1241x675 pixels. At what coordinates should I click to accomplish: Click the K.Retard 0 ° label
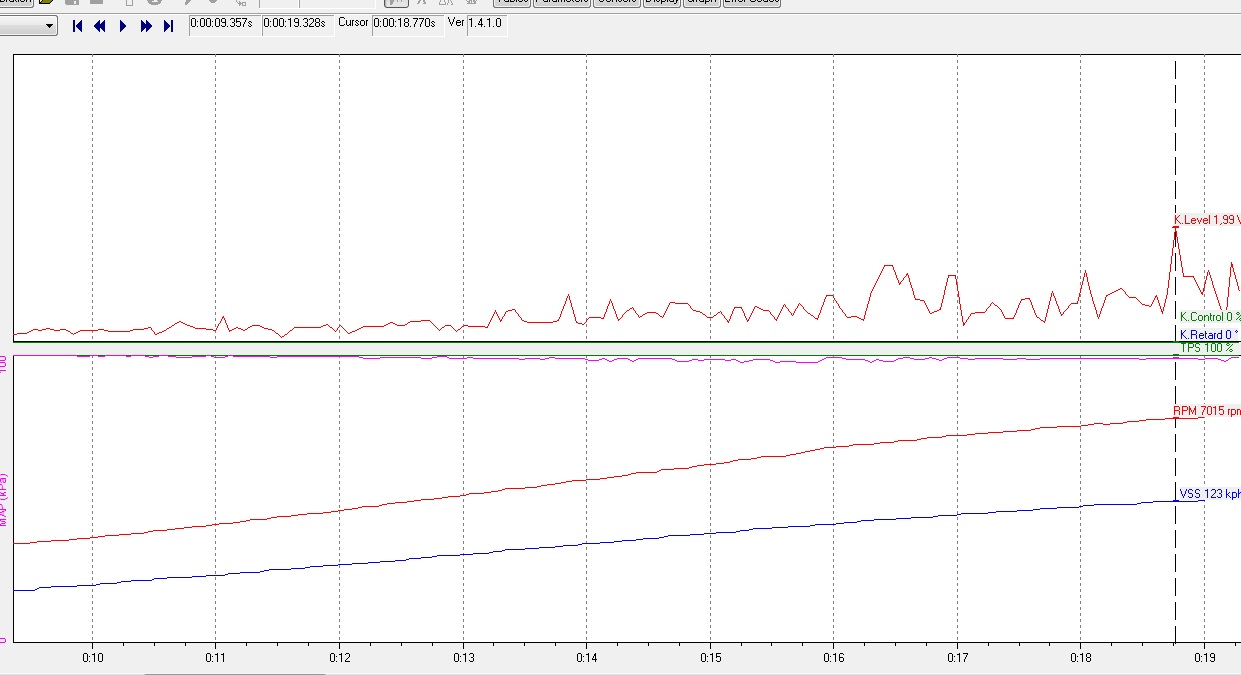pyautogui.click(x=1208, y=335)
